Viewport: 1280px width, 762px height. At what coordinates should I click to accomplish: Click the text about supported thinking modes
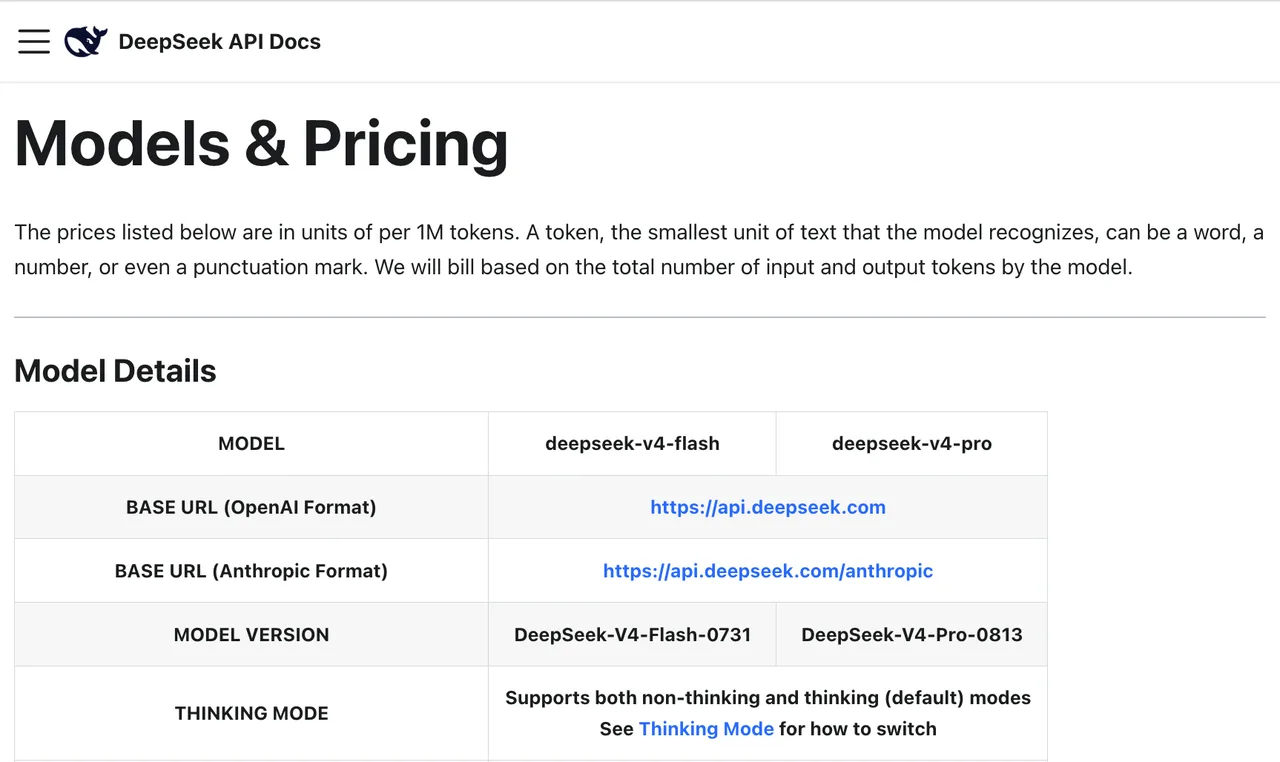tap(768, 698)
